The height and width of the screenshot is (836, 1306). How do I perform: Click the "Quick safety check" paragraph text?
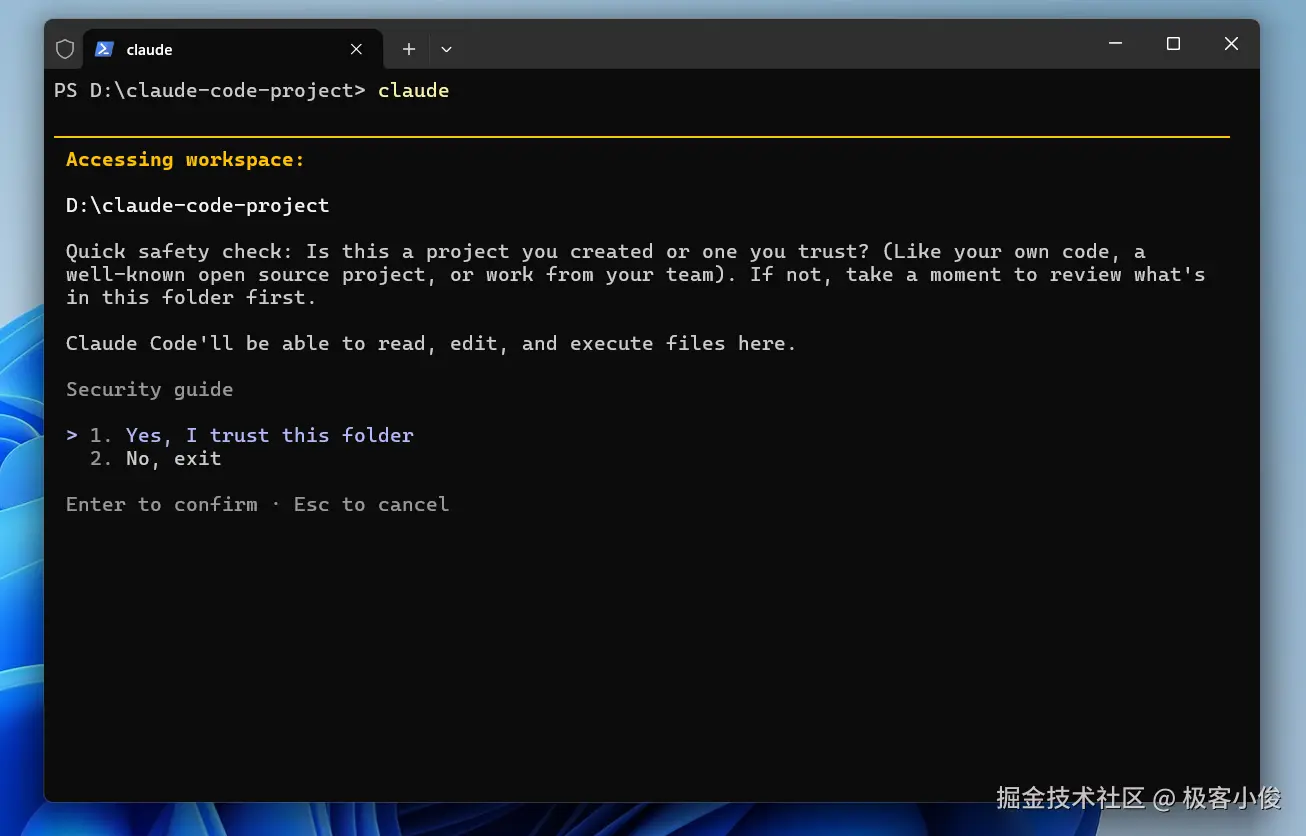tap(636, 274)
